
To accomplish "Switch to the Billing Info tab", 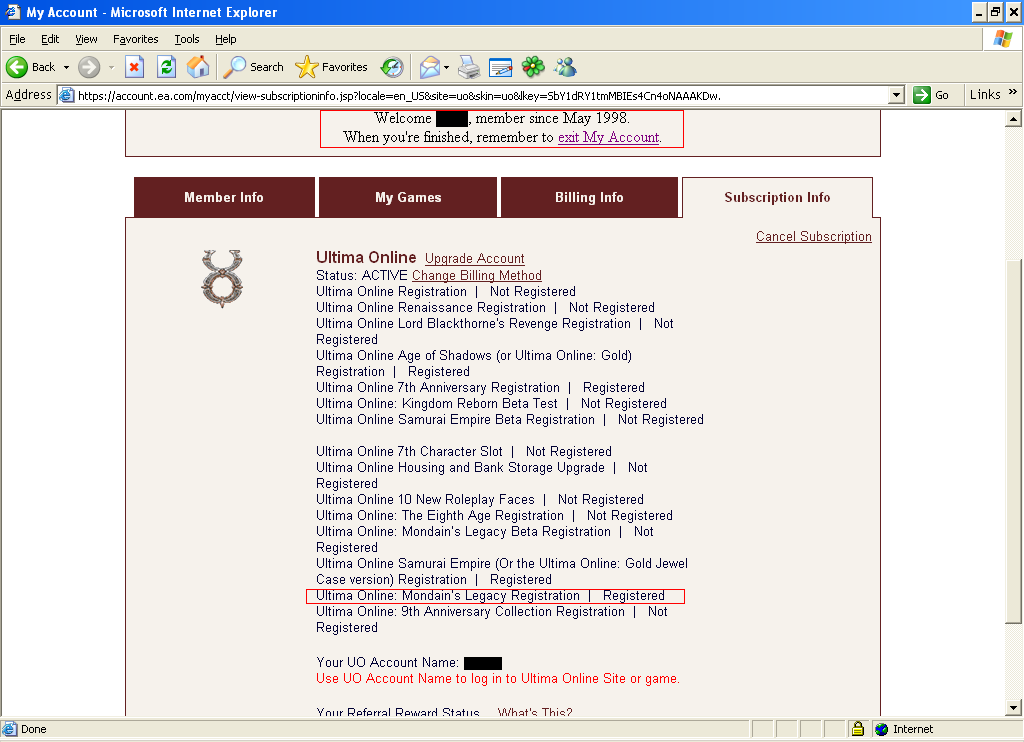I will coord(589,197).
